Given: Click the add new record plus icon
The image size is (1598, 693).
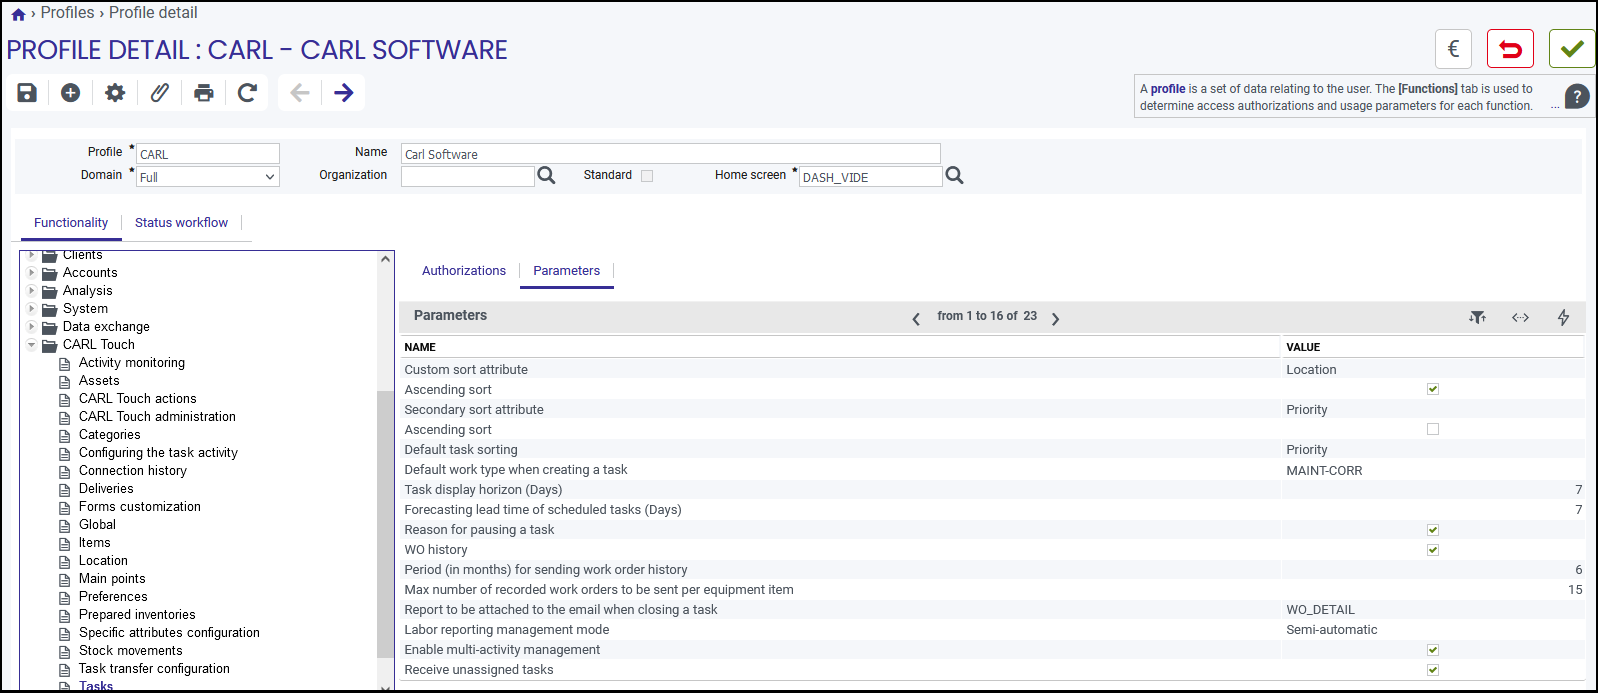Looking at the screenshot, I should point(70,93).
